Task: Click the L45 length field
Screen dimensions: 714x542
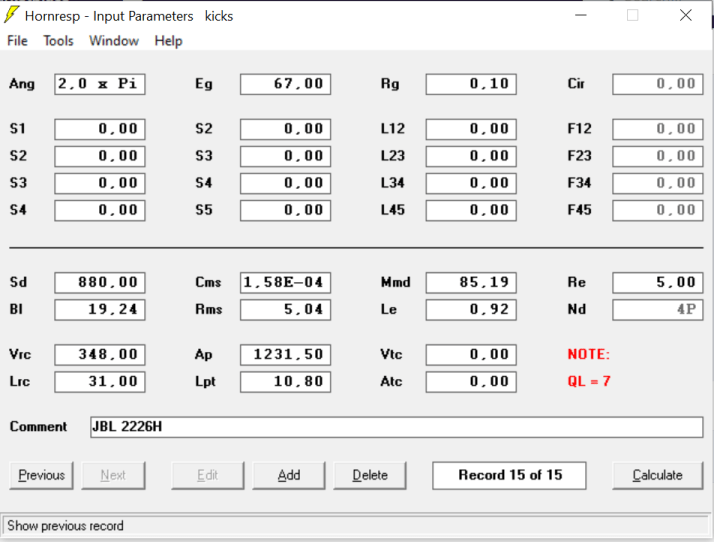Action: [x=471, y=210]
